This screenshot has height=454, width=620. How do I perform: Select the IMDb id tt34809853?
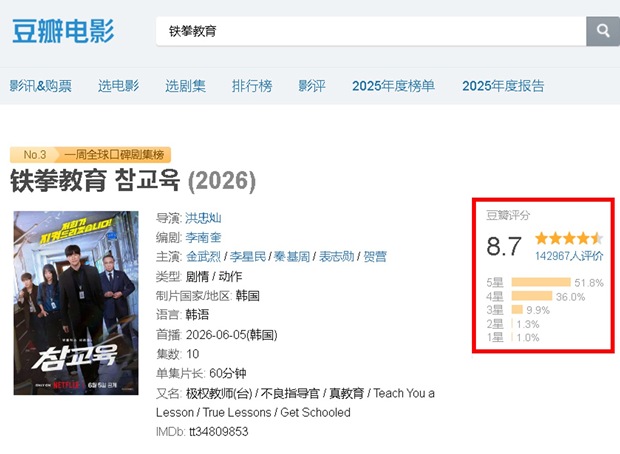pyautogui.click(x=219, y=431)
